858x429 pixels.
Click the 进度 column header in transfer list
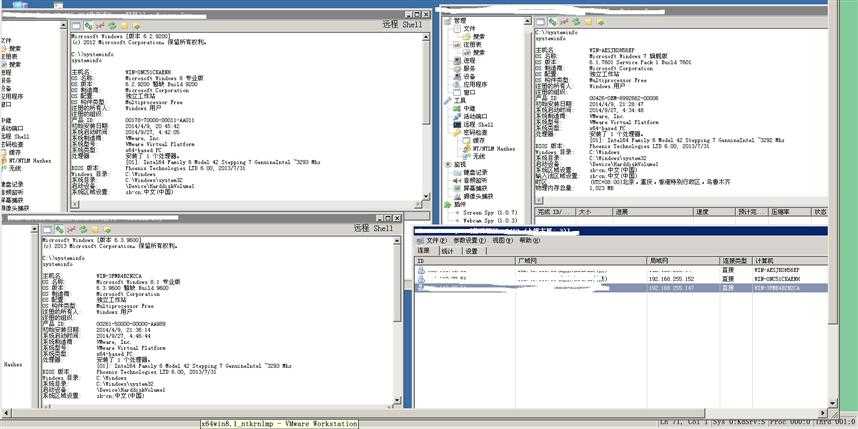click(652, 212)
